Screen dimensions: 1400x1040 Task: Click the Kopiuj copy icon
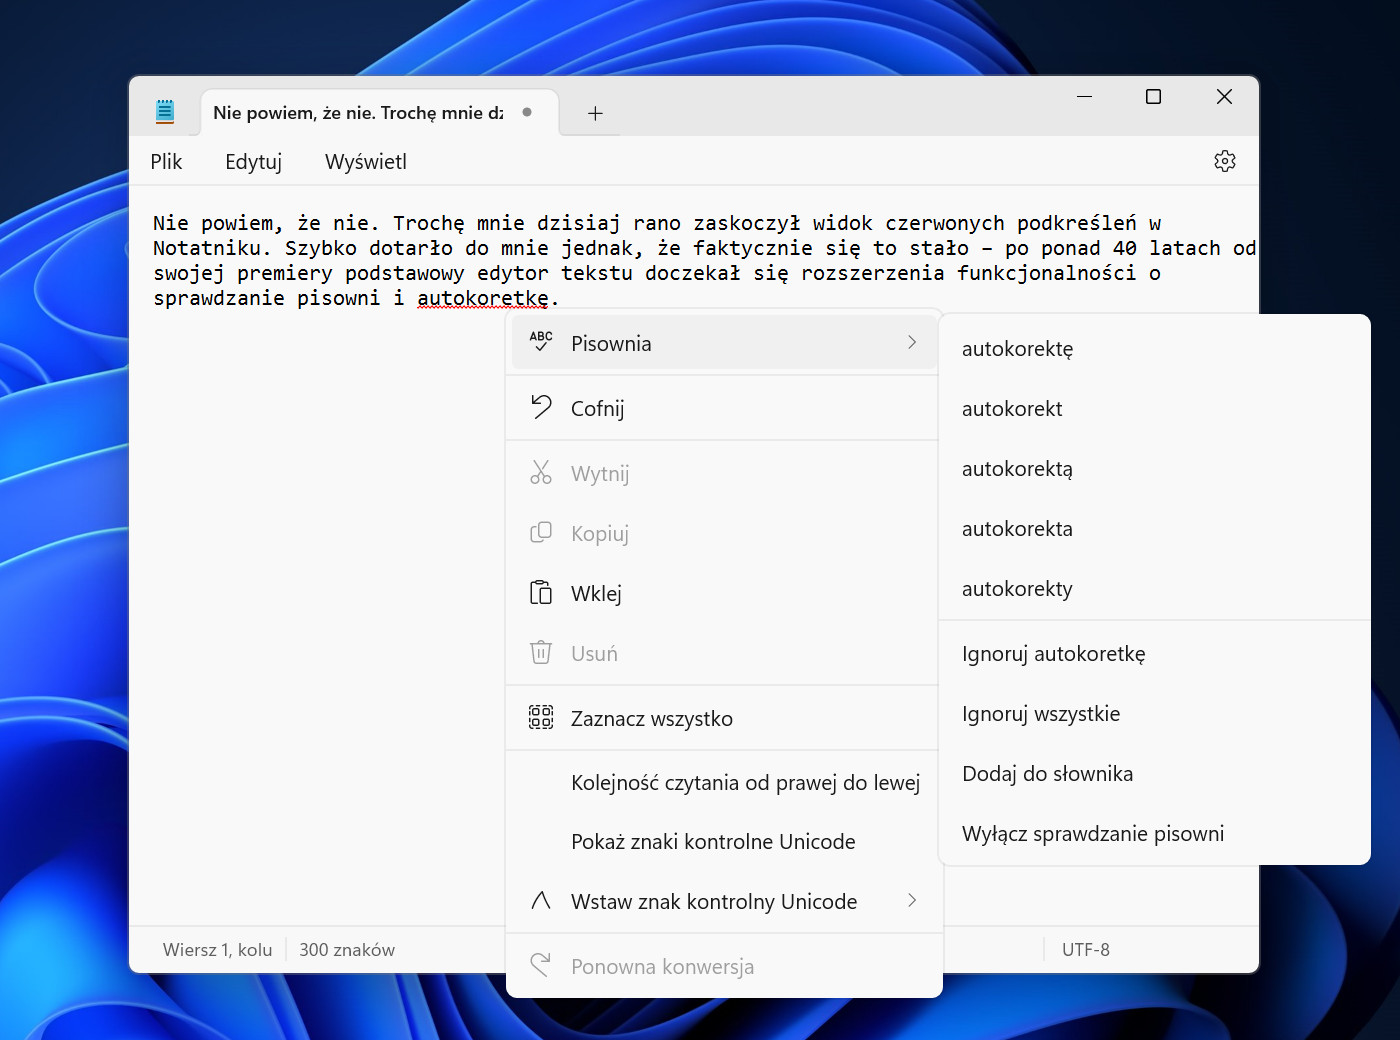point(541,532)
